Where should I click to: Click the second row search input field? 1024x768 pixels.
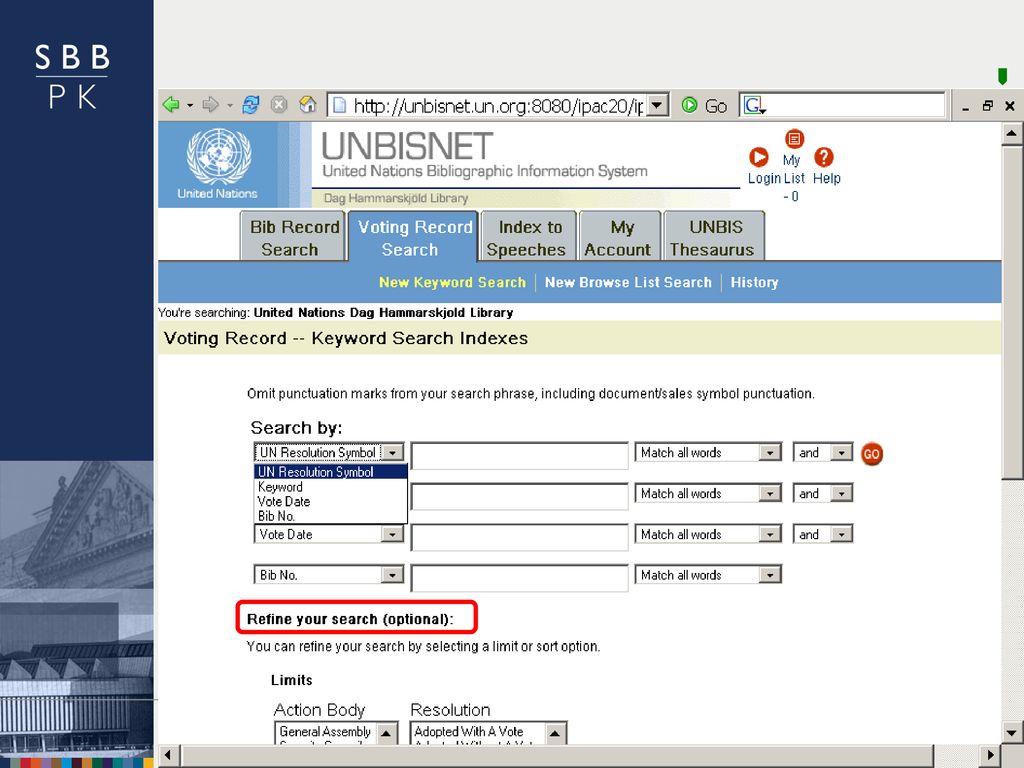pyautogui.click(x=520, y=497)
